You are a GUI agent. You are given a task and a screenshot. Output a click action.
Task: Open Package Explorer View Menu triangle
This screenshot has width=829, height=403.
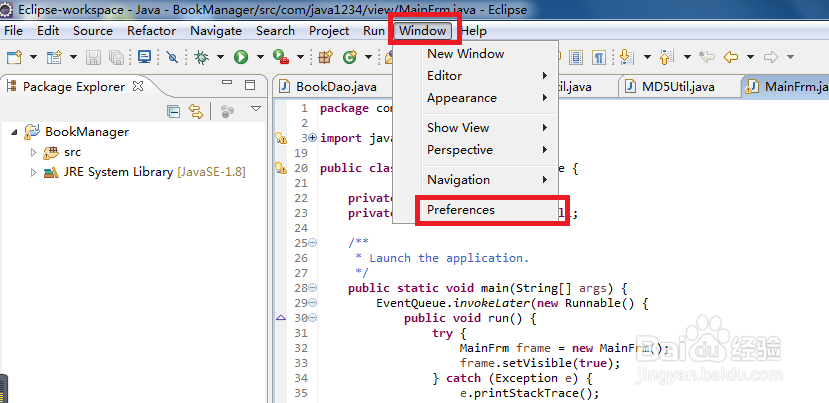(x=256, y=109)
